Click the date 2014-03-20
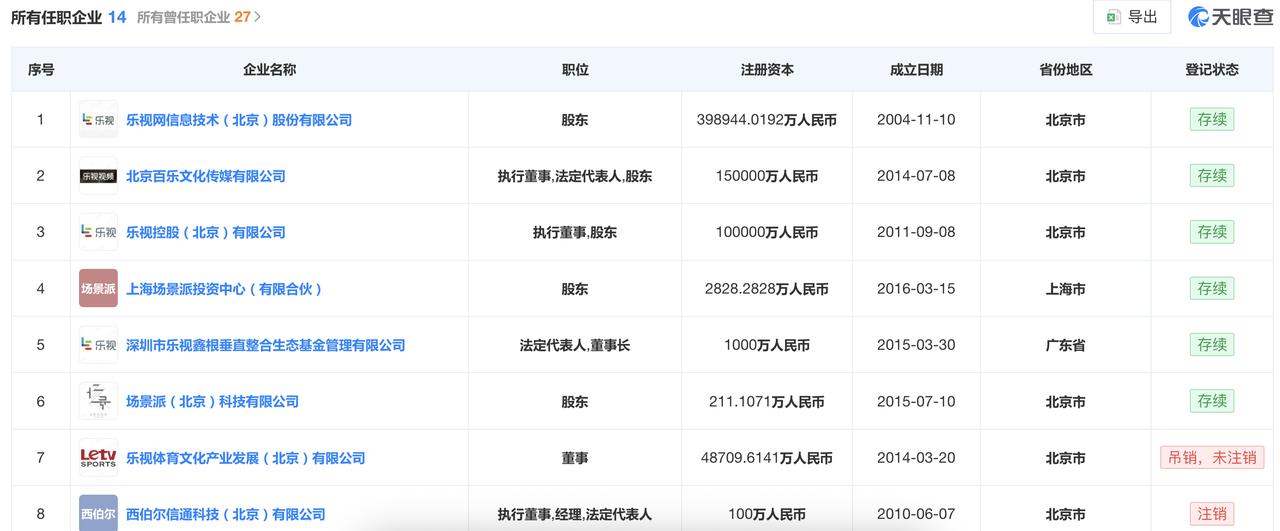 click(x=916, y=458)
